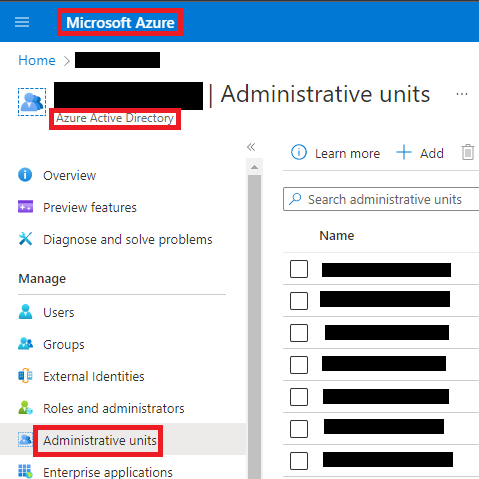
Task: Click the Microsoft Azure header title
Action: pos(120,23)
